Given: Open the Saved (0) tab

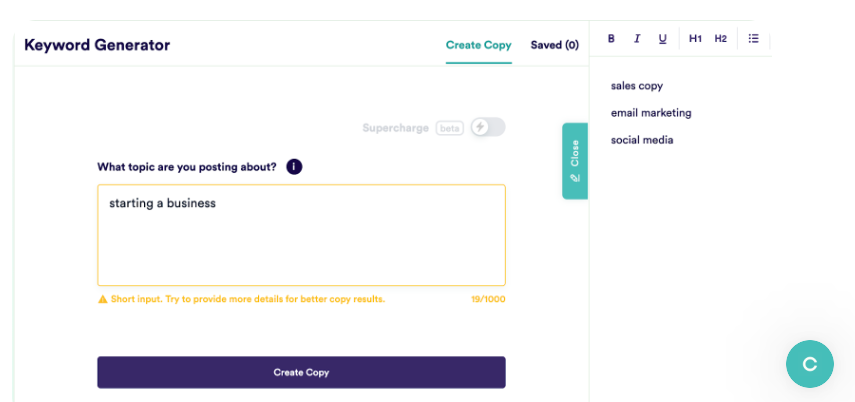Looking at the screenshot, I should coord(554,45).
